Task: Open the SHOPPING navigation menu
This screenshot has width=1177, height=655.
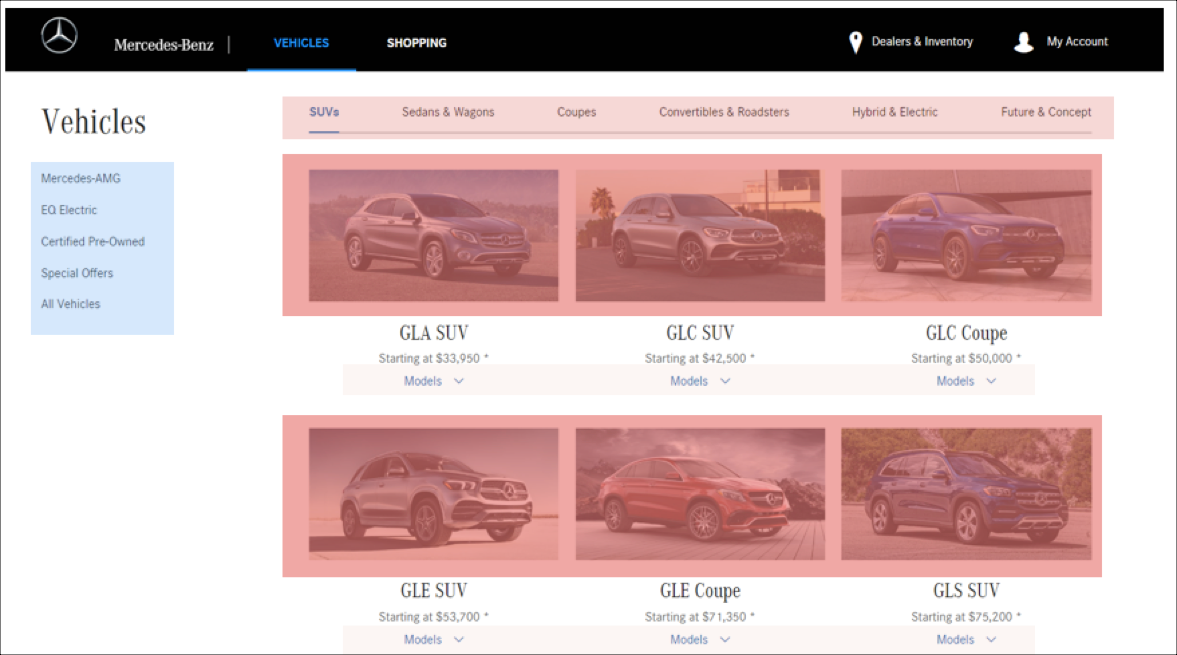Action: [417, 43]
